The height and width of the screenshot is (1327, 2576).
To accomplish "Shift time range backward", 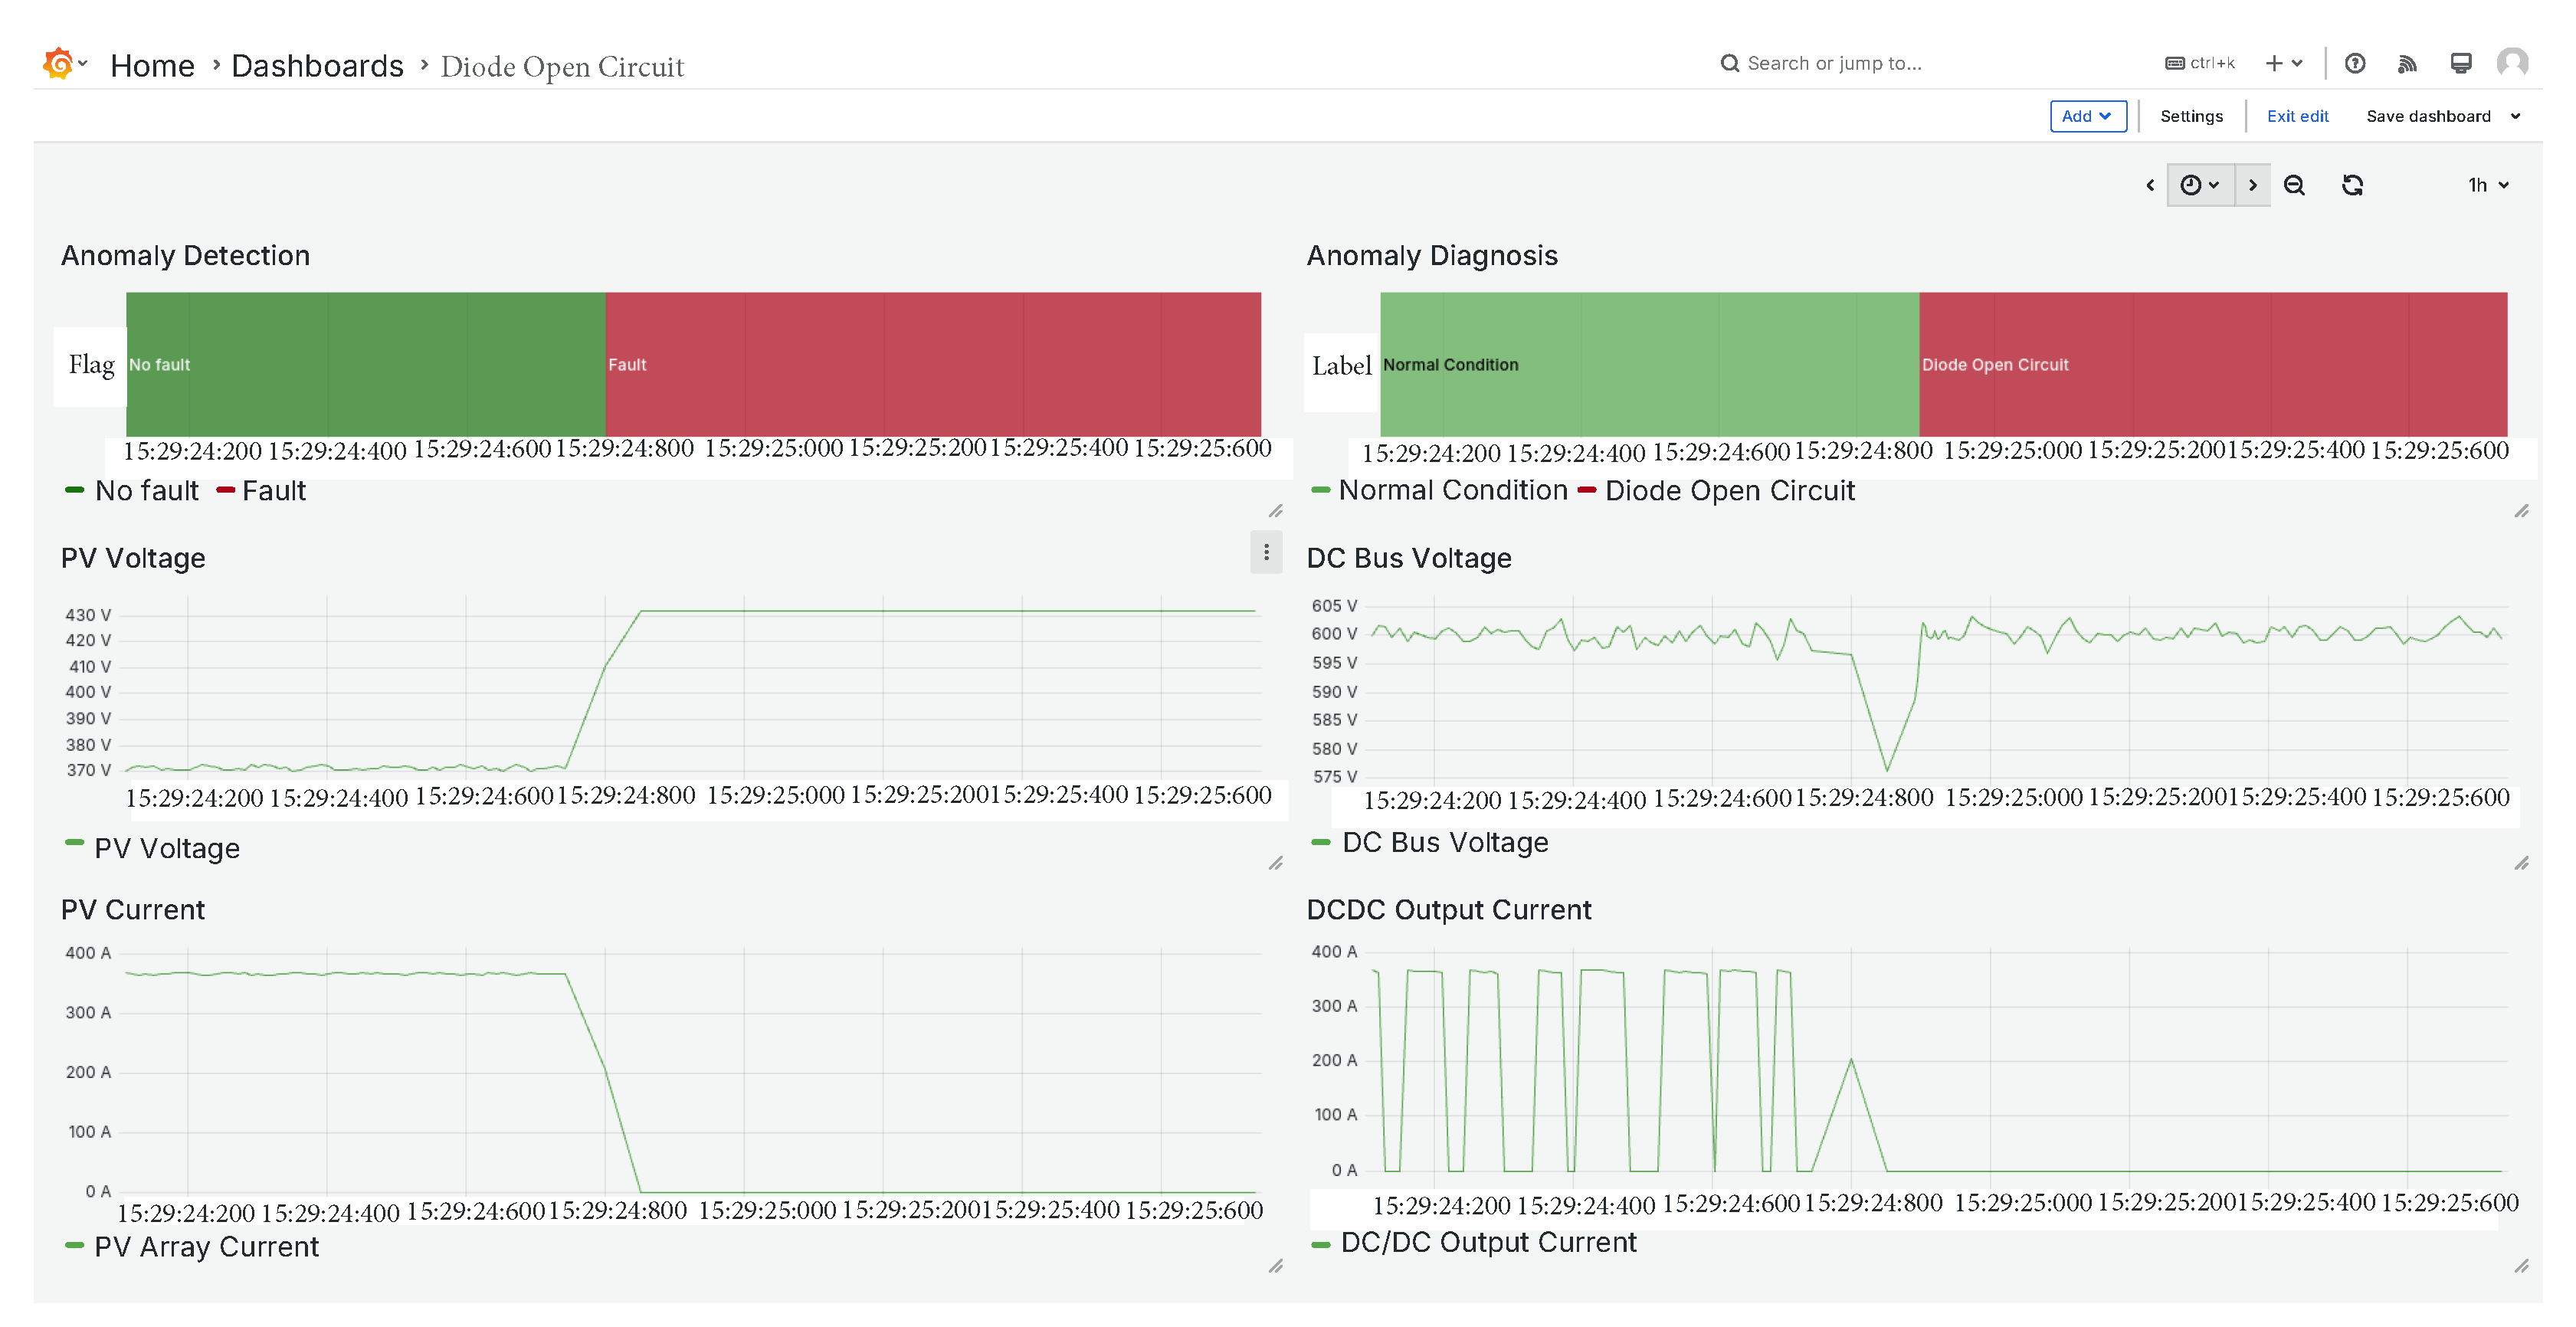I will point(2150,185).
